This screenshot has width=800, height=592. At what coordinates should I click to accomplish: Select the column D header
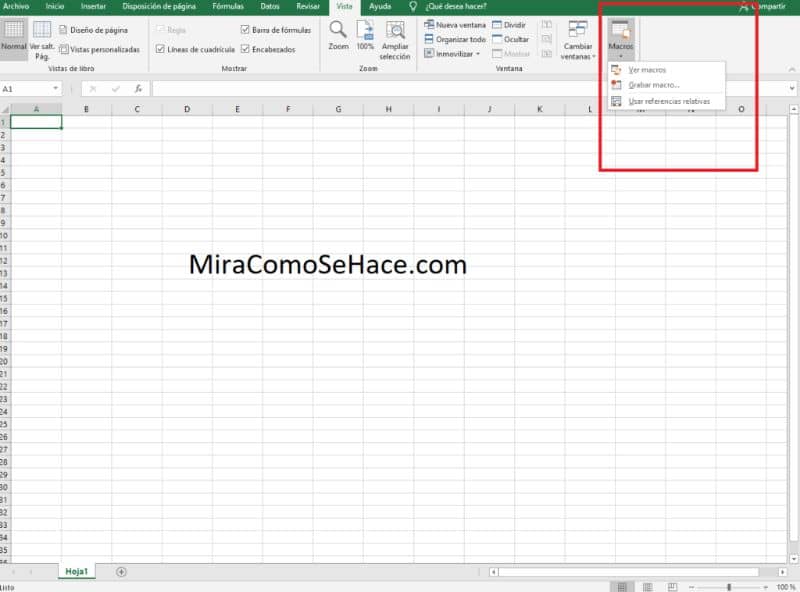click(187, 109)
